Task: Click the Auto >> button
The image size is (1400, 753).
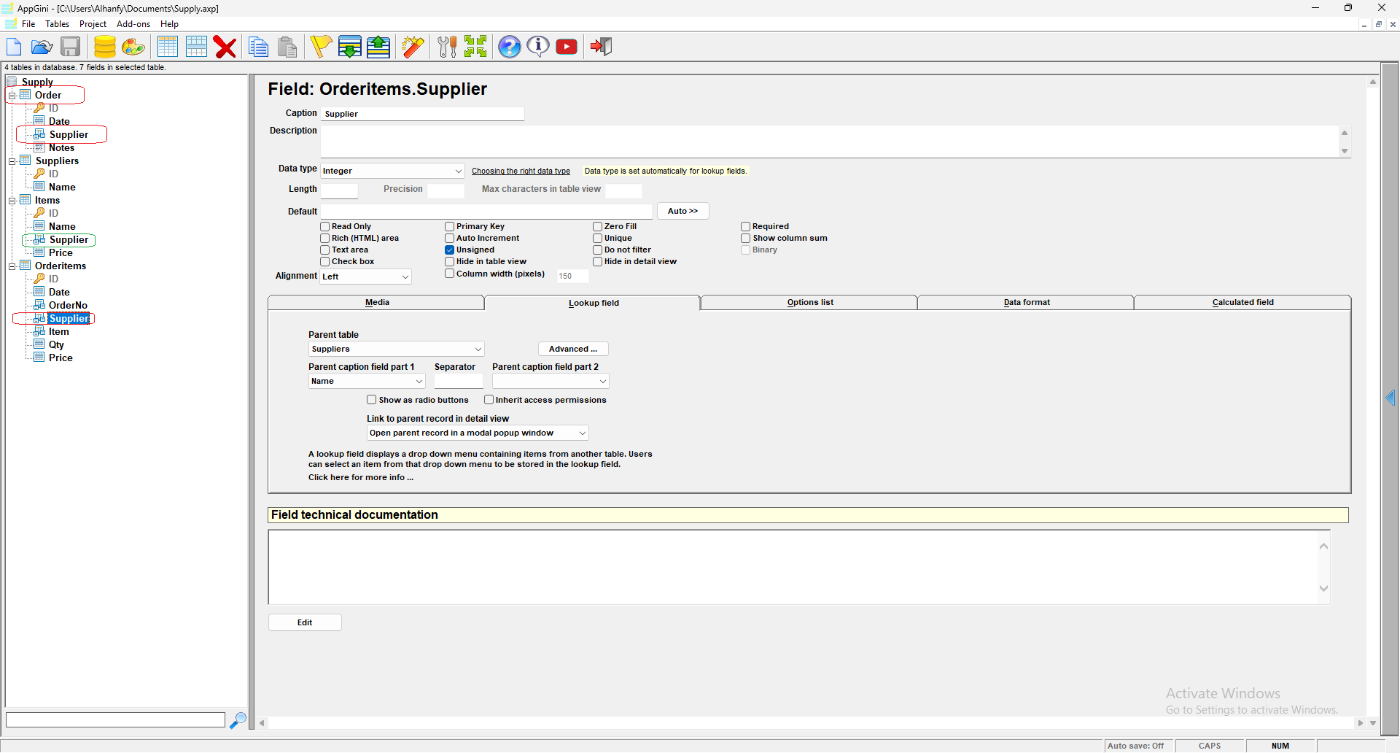Action: pyautogui.click(x=683, y=211)
